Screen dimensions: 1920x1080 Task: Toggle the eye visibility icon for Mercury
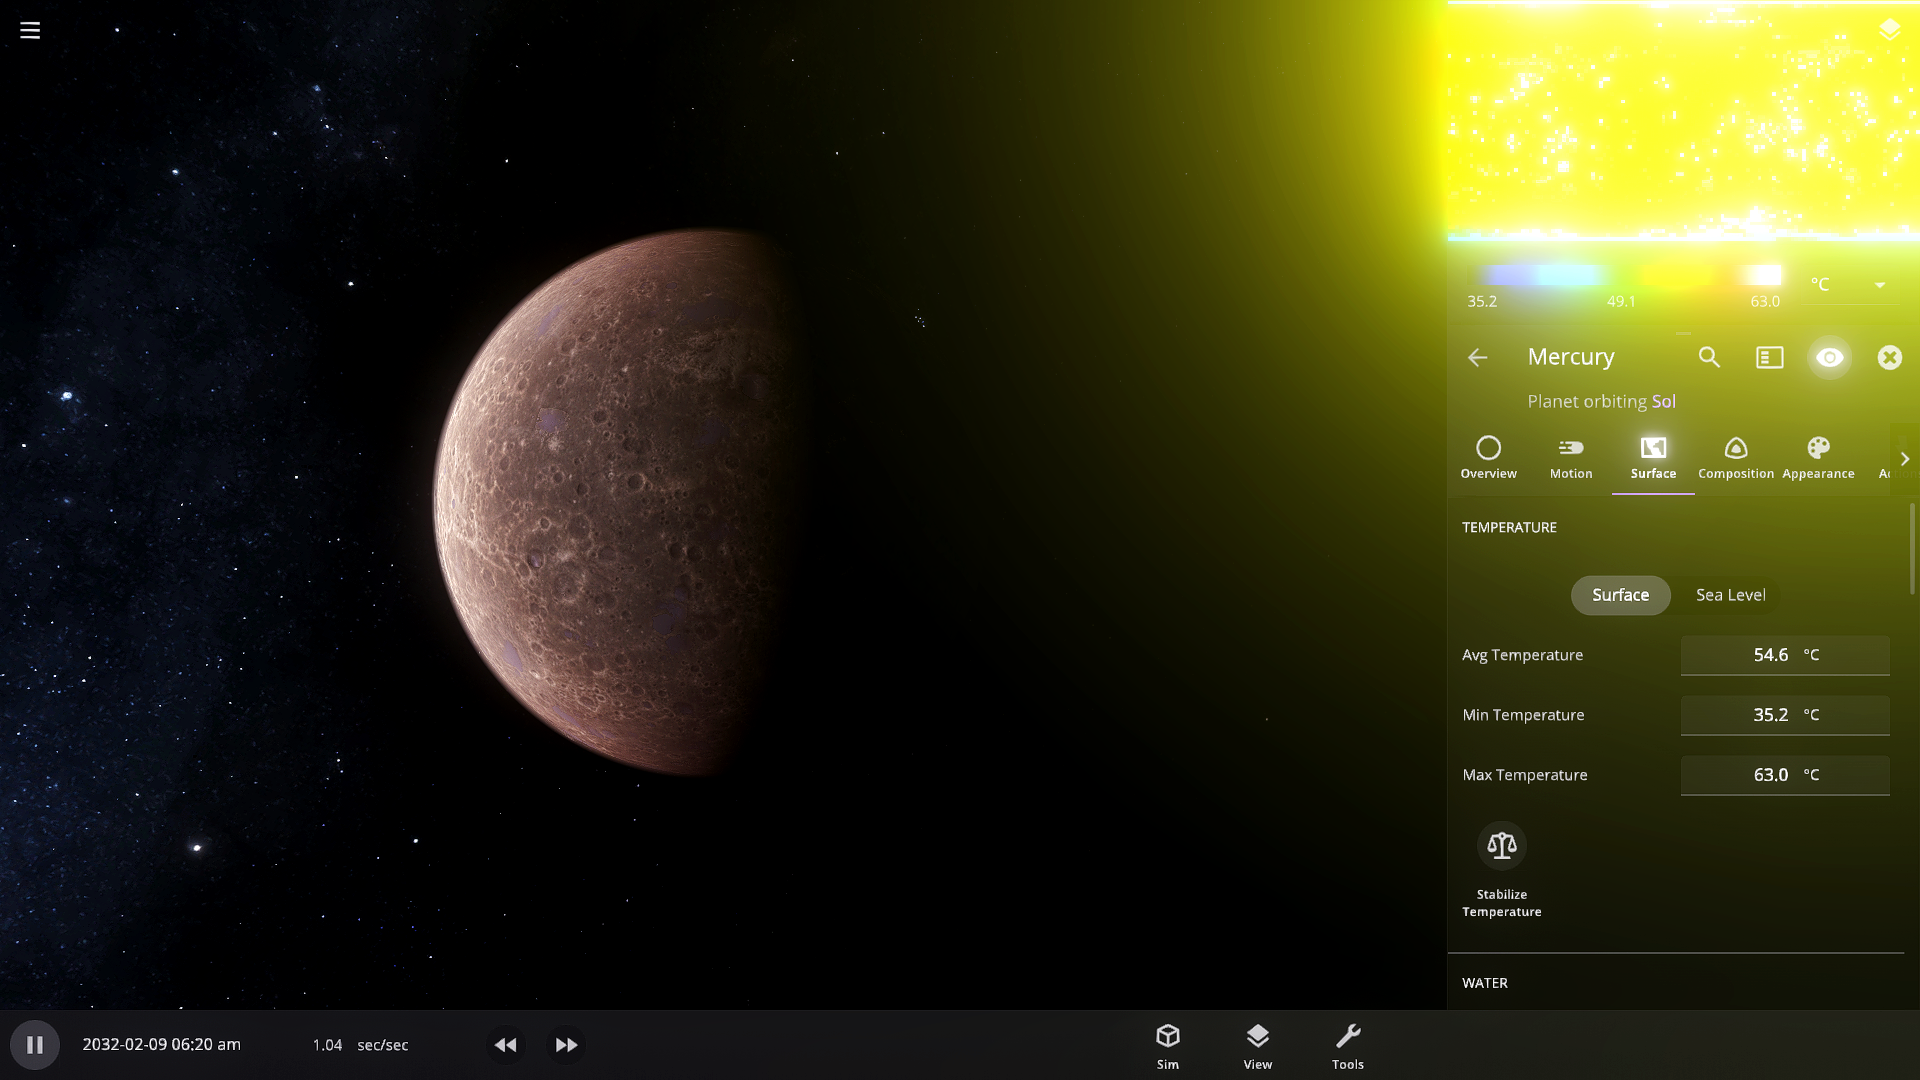click(1829, 357)
